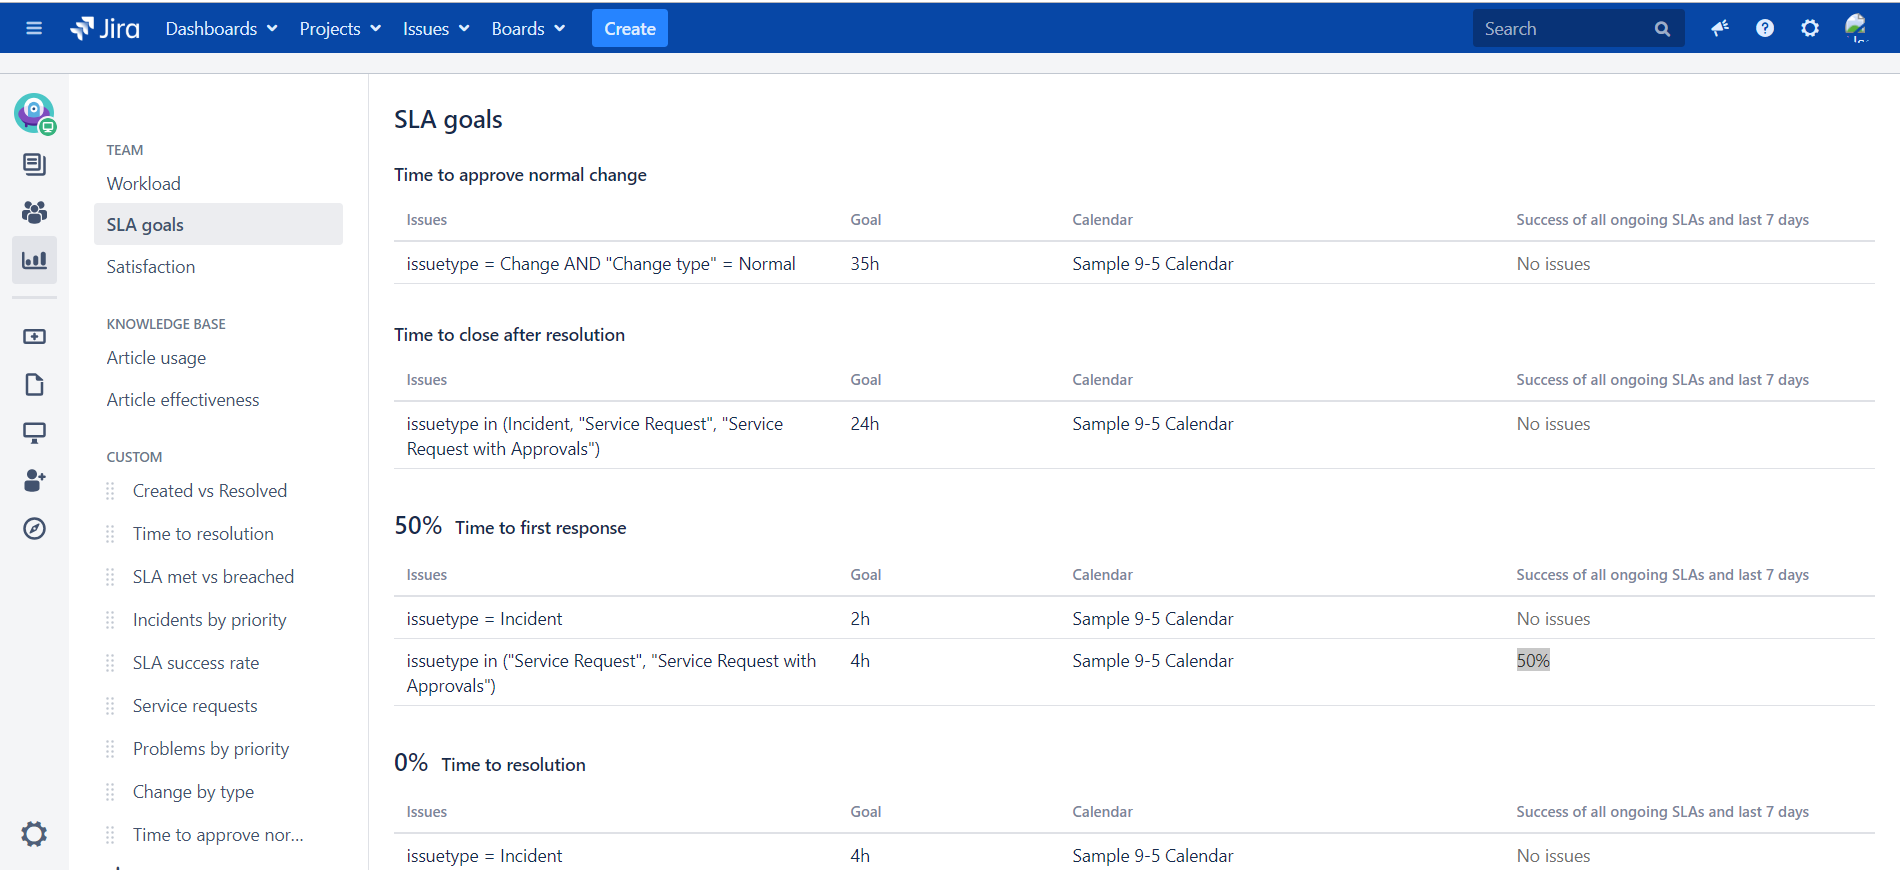Click the search magnifier icon
Image resolution: width=1900 pixels, height=870 pixels.
click(x=1662, y=29)
